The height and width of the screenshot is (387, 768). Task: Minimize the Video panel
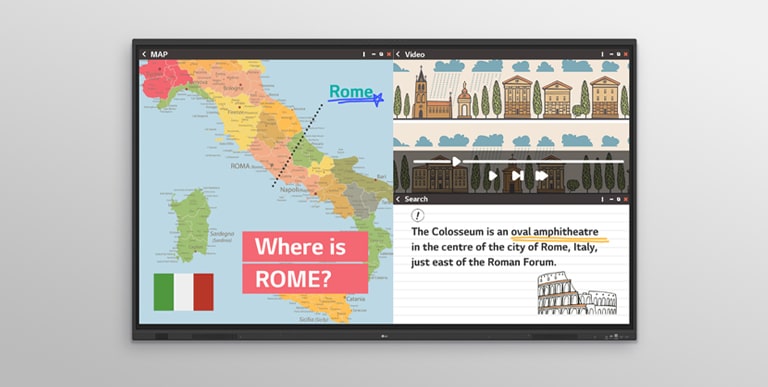tap(611, 54)
